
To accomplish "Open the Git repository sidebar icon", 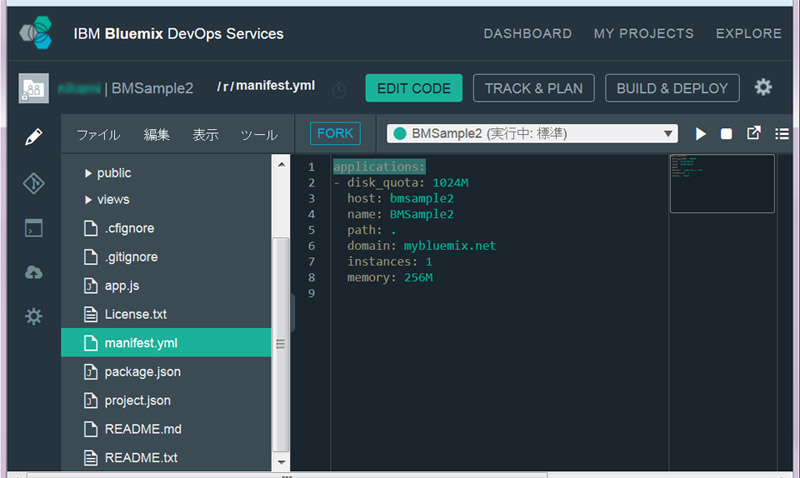I will point(34,183).
